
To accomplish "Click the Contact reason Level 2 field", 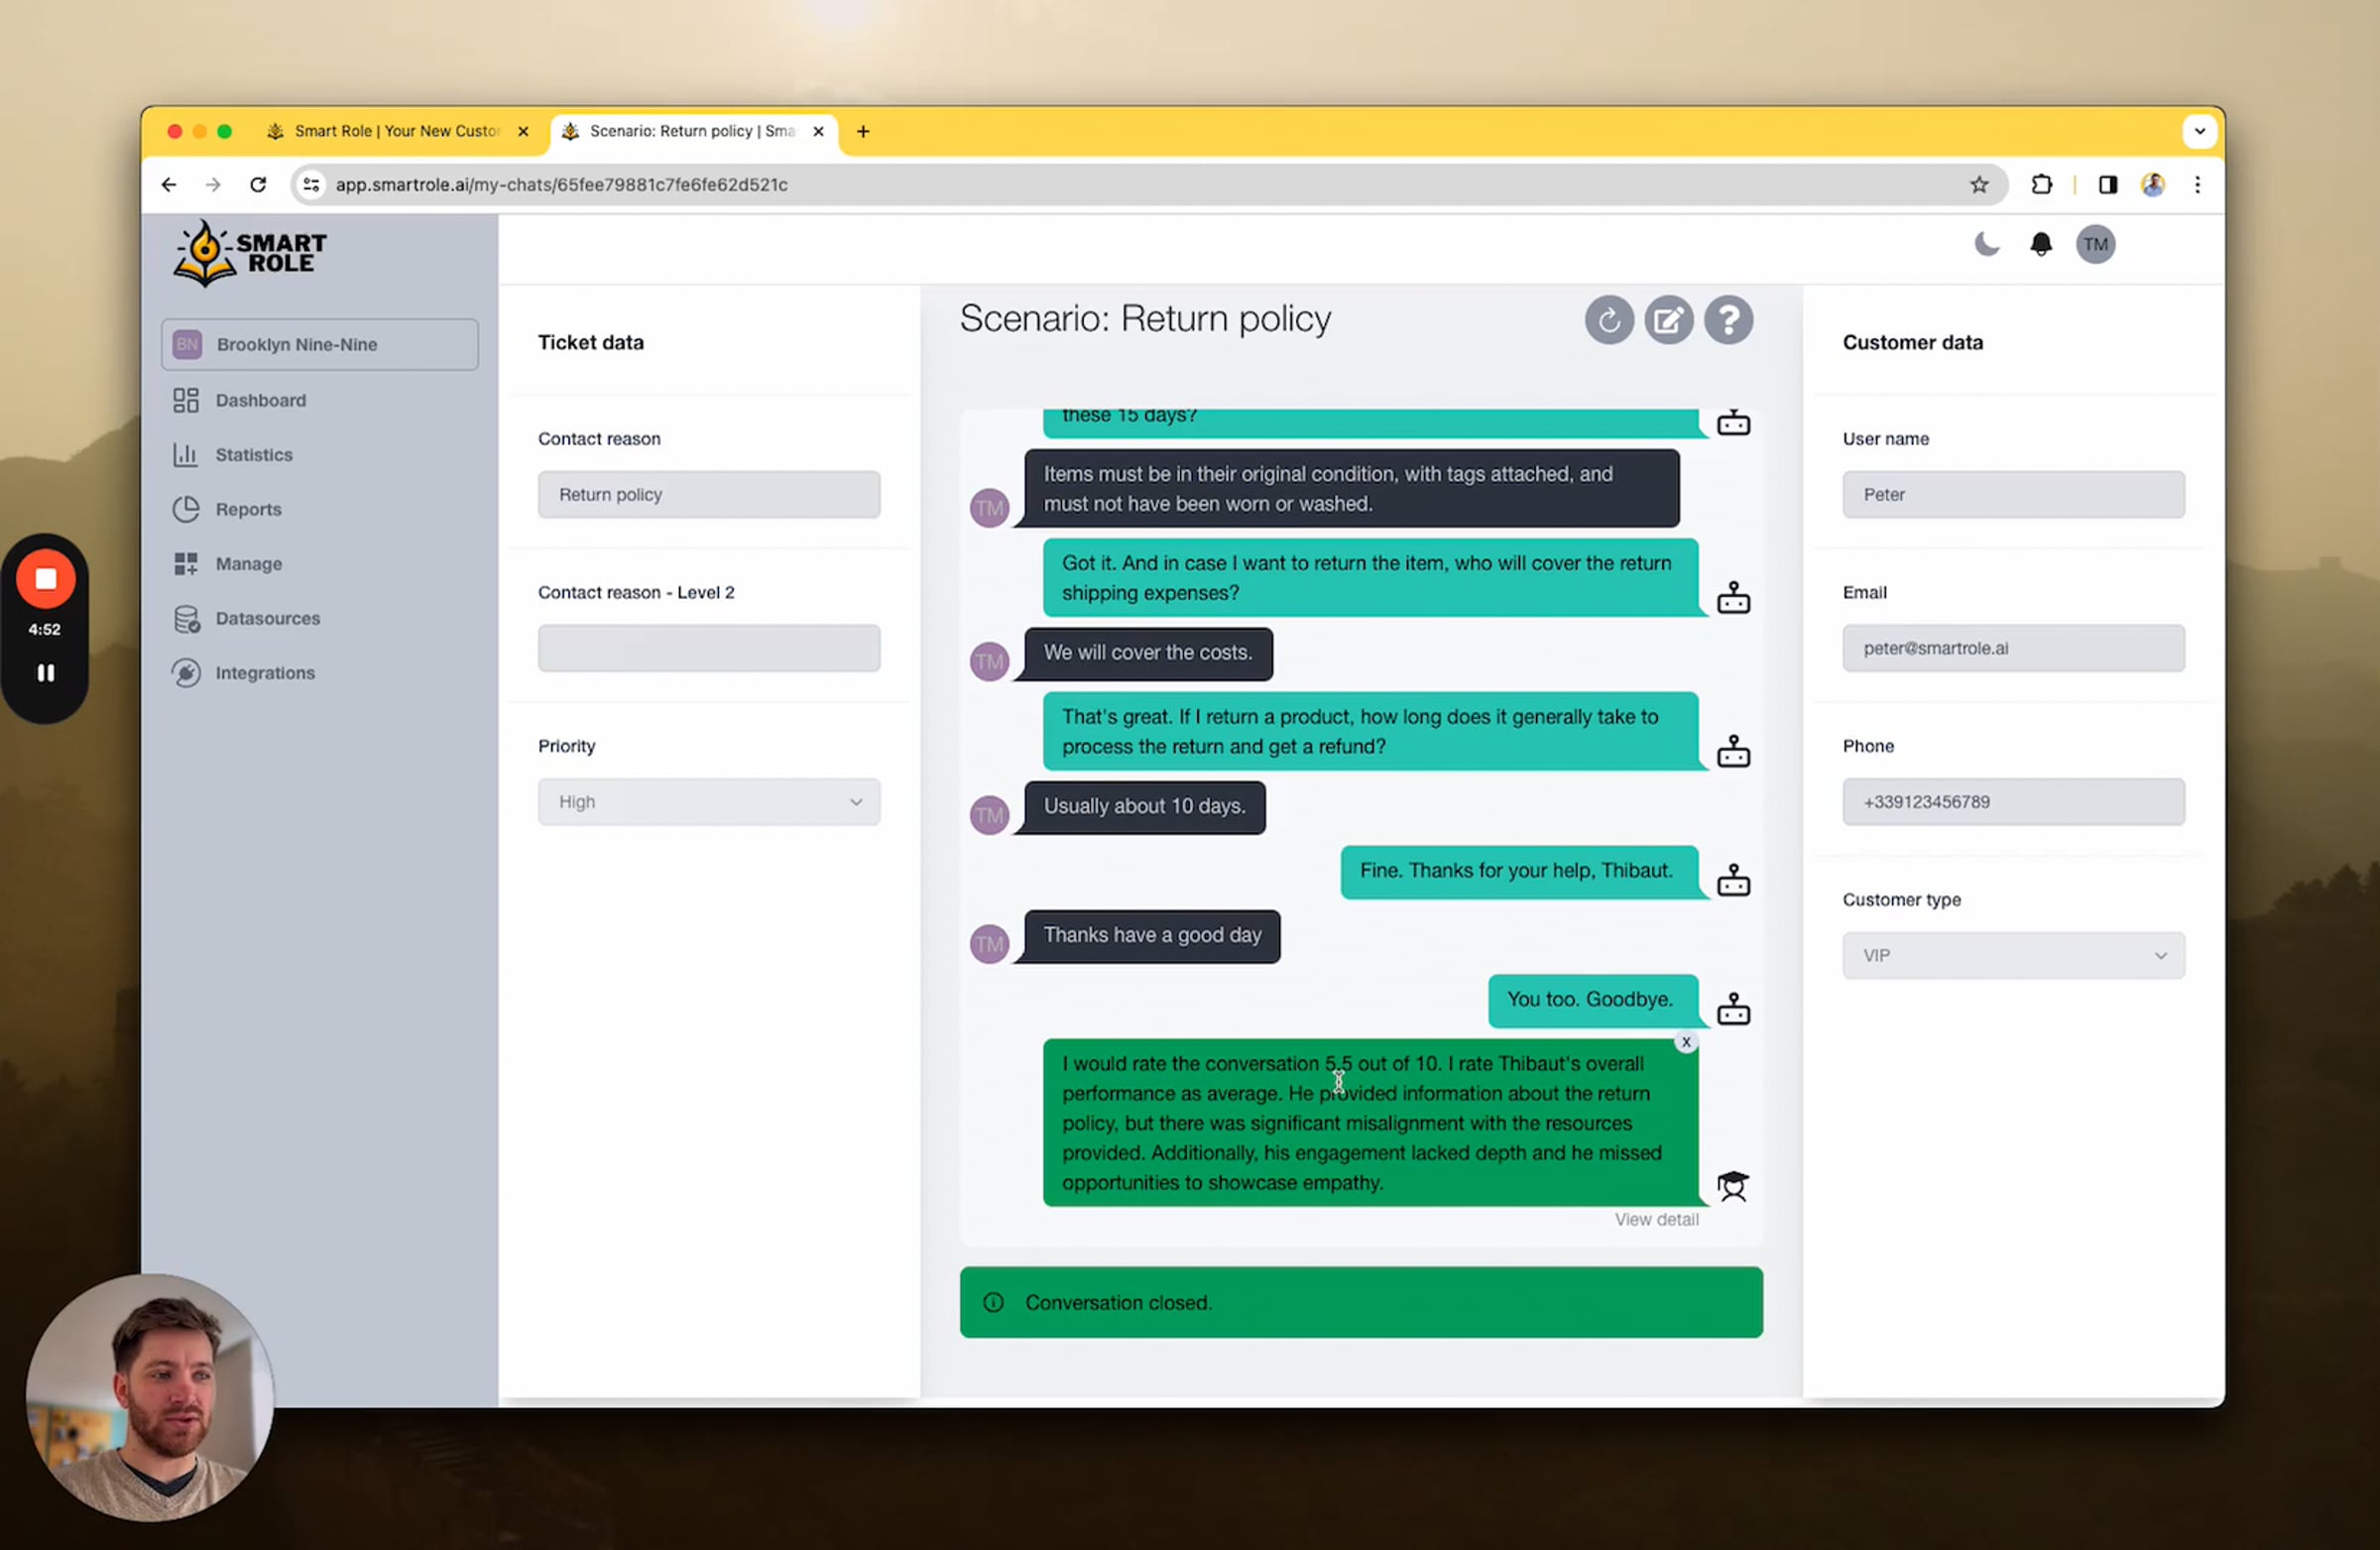I will (x=708, y=648).
